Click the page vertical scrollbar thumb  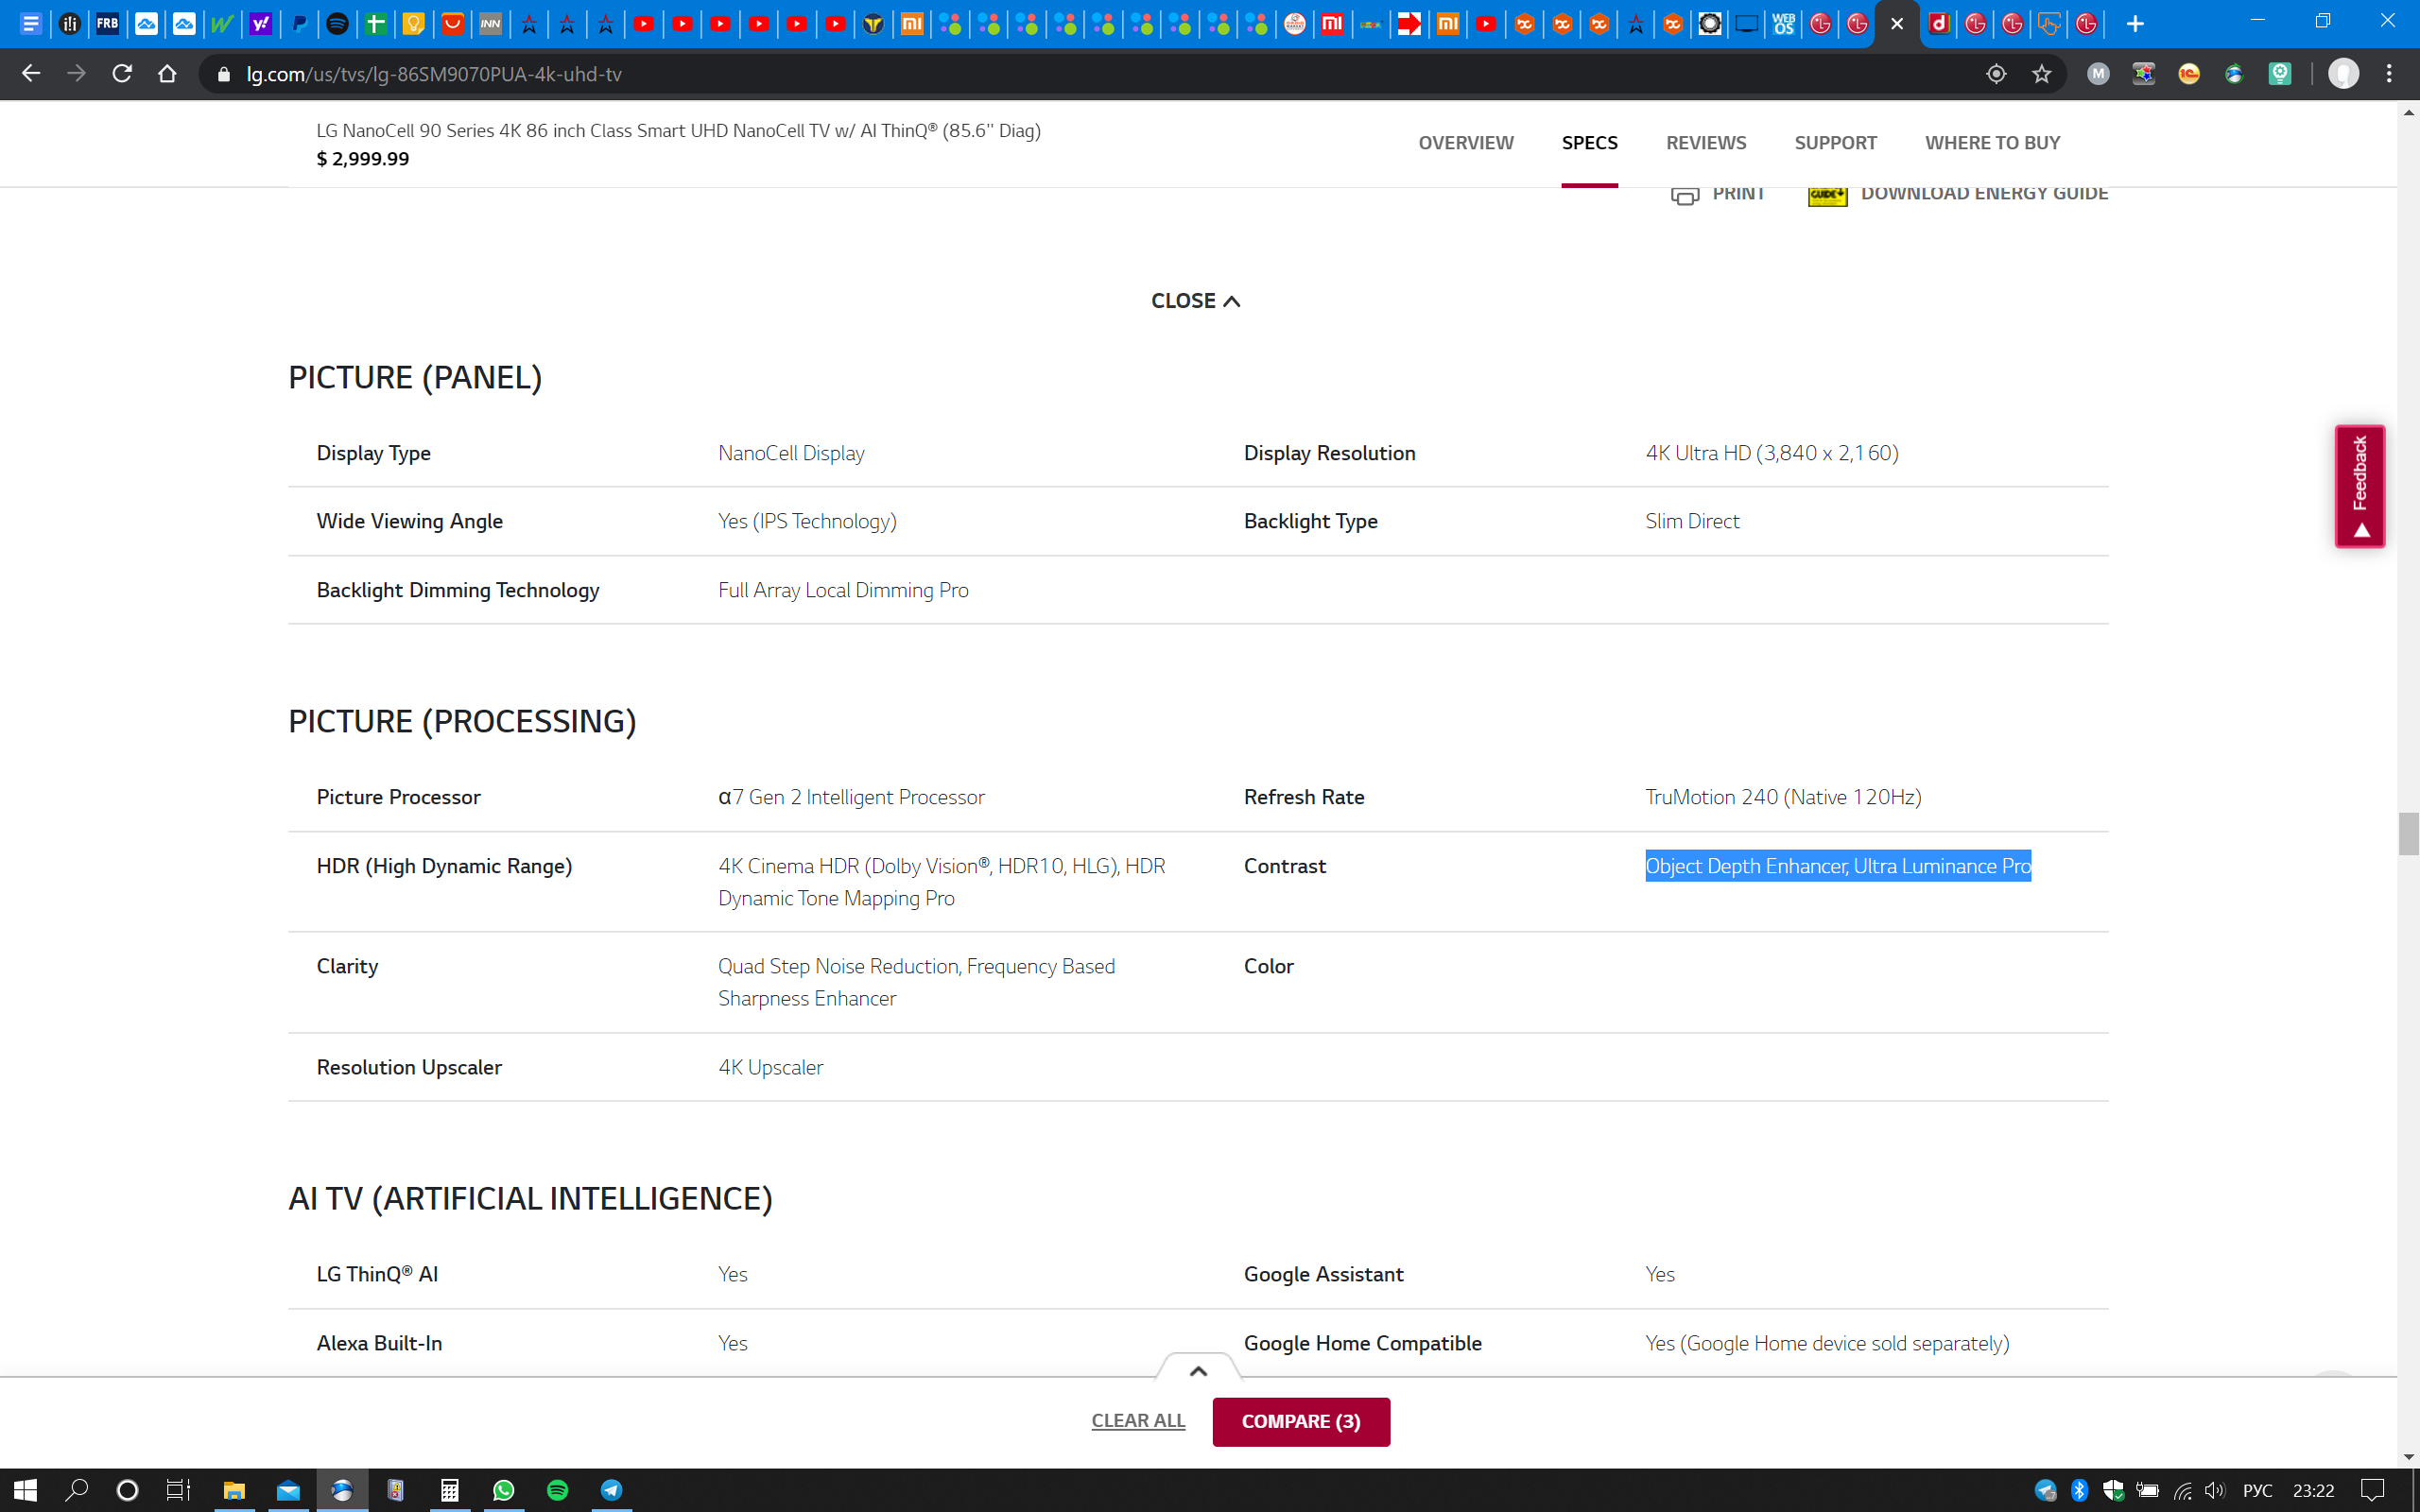click(2408, 834)
